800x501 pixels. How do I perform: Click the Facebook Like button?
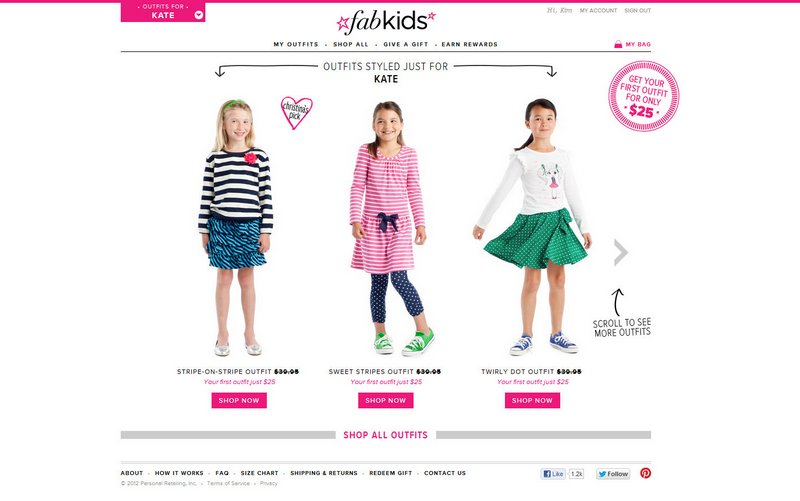pyautogui.click(x=554, y=474)
